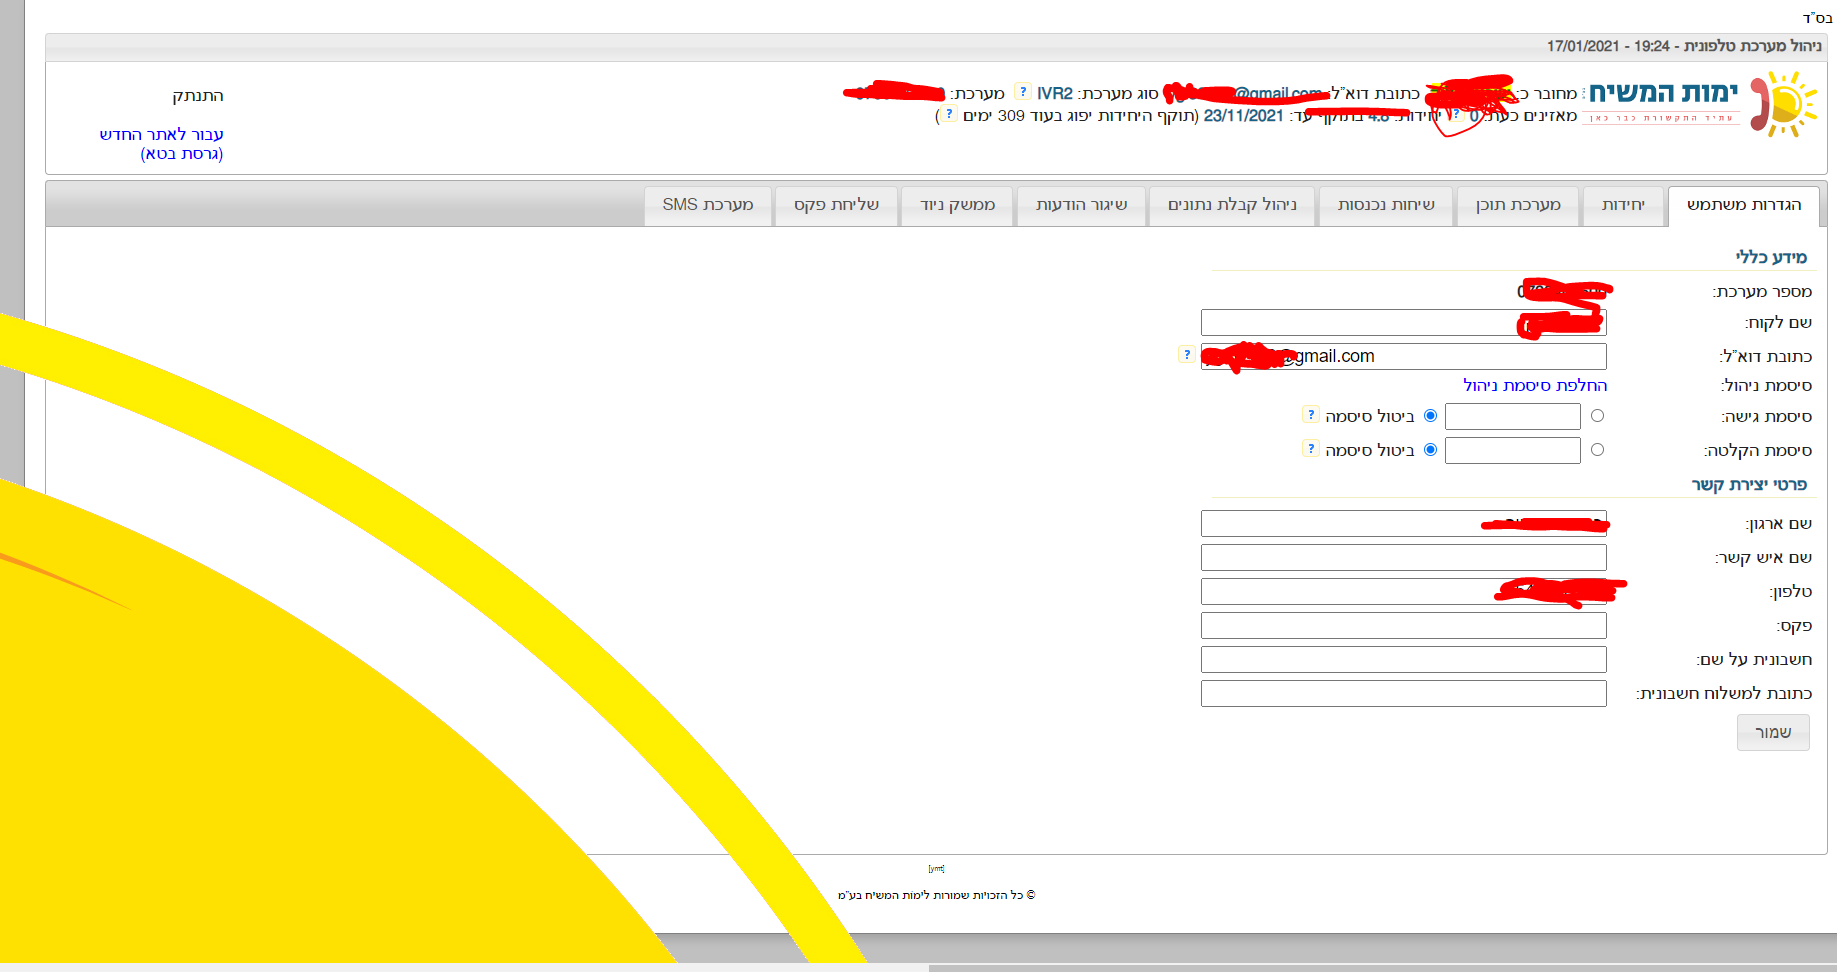The image size is (1837, 972).
Task: Follow the עבור לאתר החדש link
Action: click(x=162, y=135)
